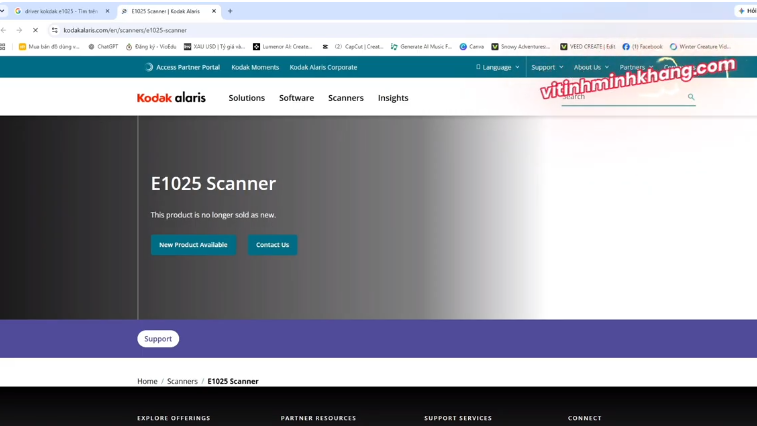
Task: Open the ChatGPT bookmark
Action: tap(103, 47)
